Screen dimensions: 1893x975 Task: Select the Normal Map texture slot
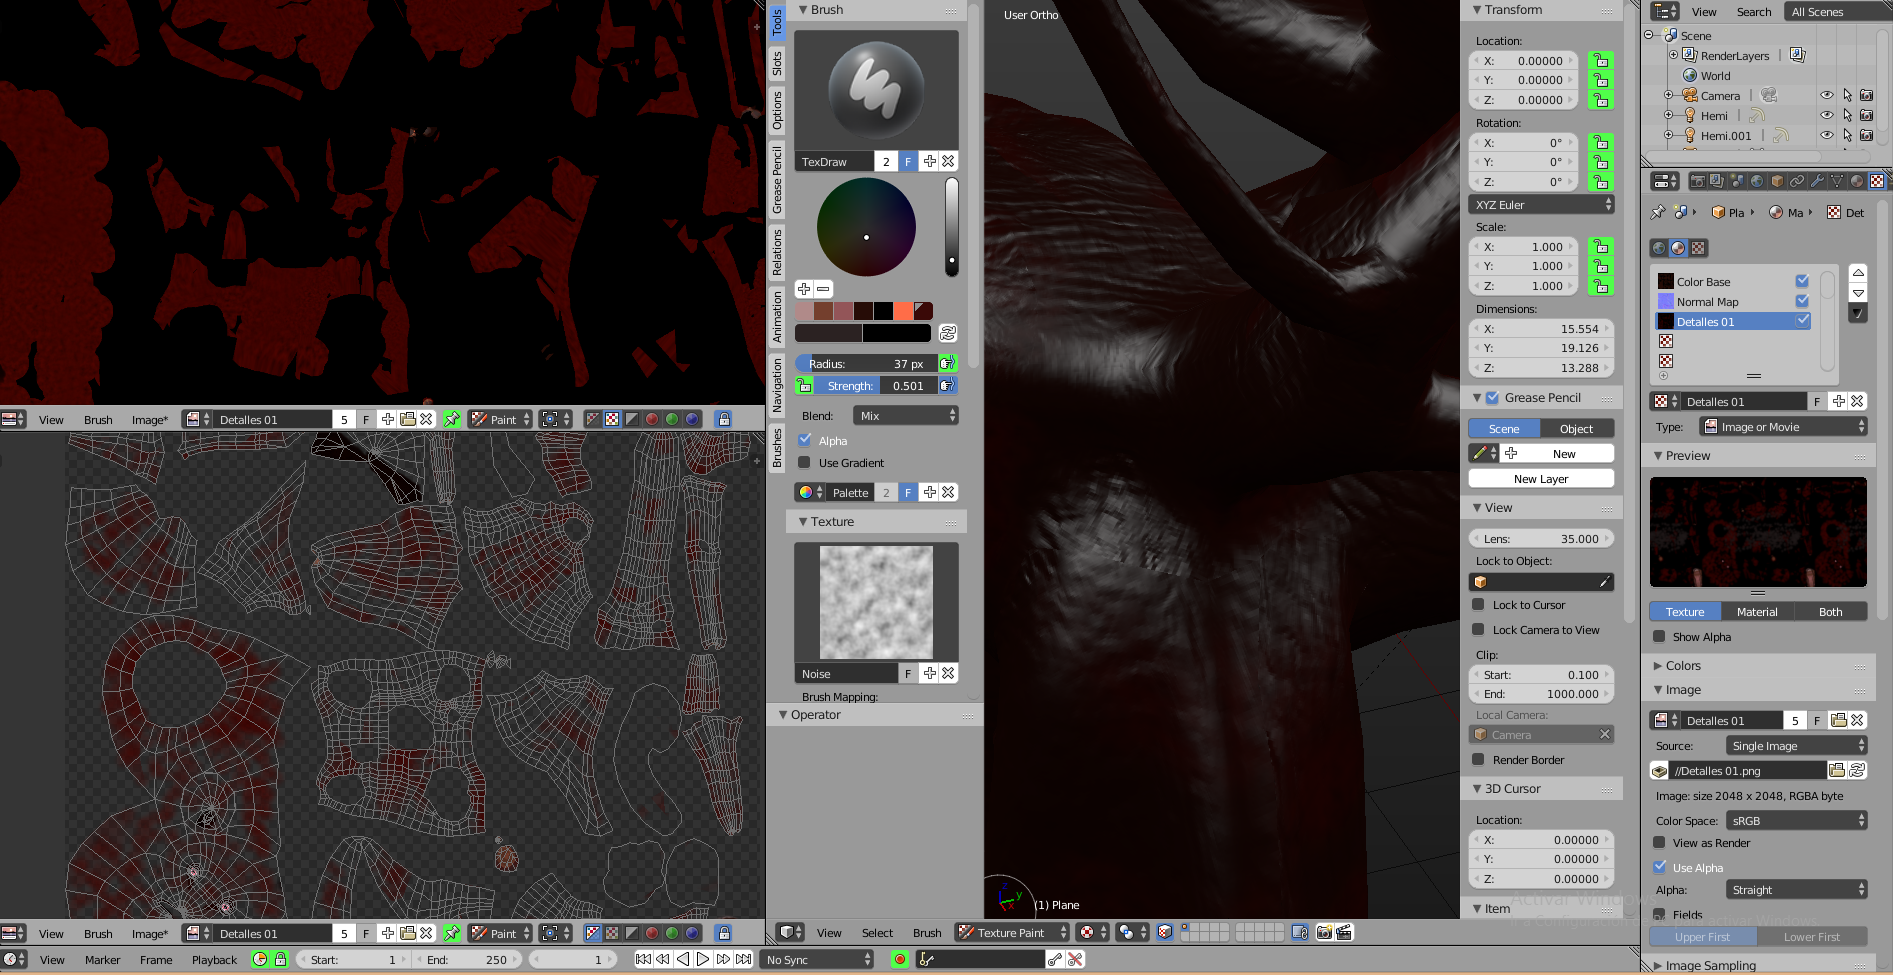(1707, 301)
